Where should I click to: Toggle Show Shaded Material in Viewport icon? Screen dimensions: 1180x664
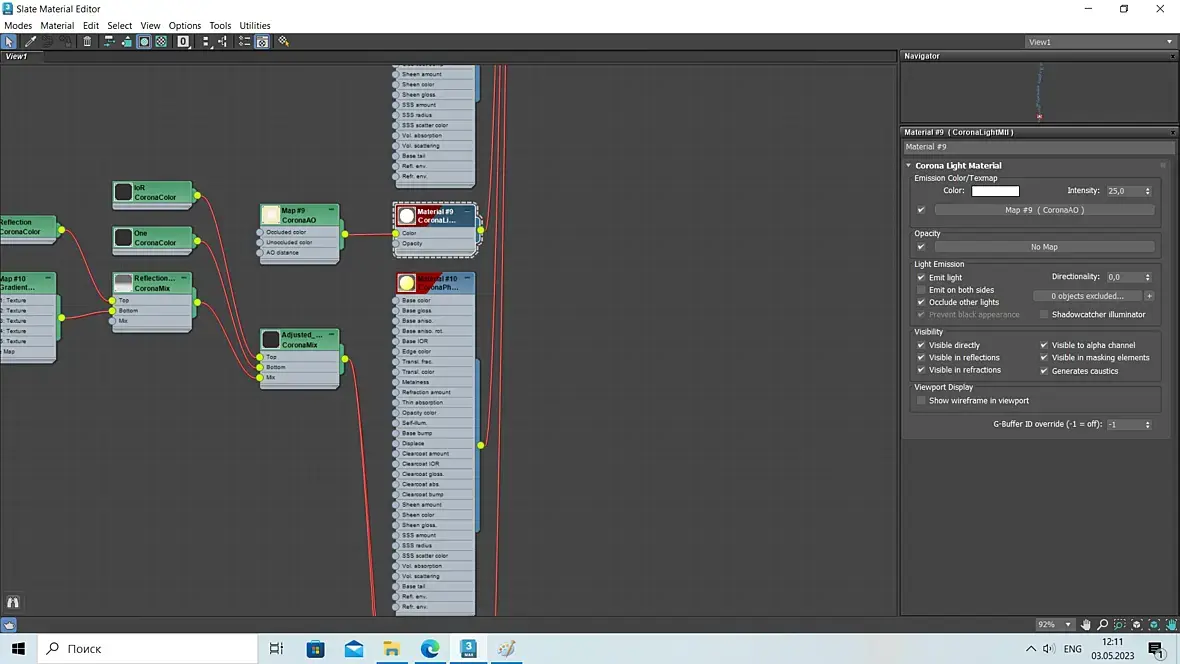[x=144, y=42]
